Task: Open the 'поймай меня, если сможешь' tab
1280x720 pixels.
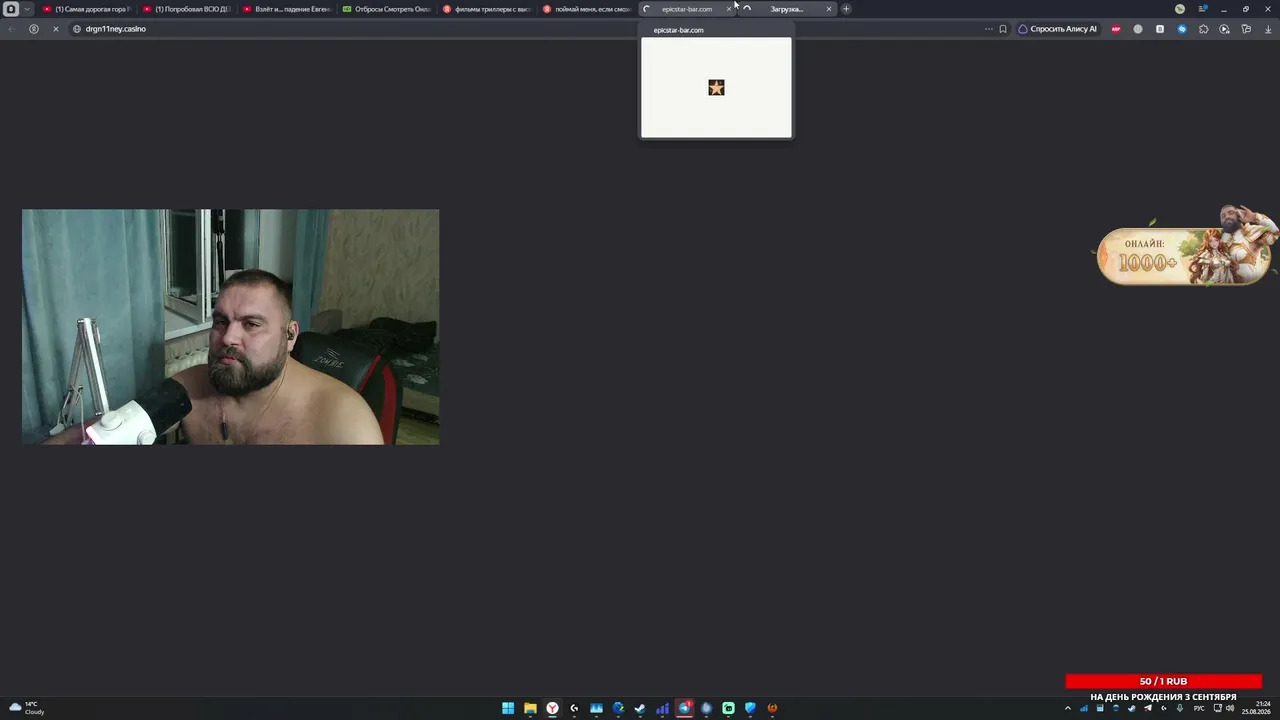Action: click(x=588, y=9)
